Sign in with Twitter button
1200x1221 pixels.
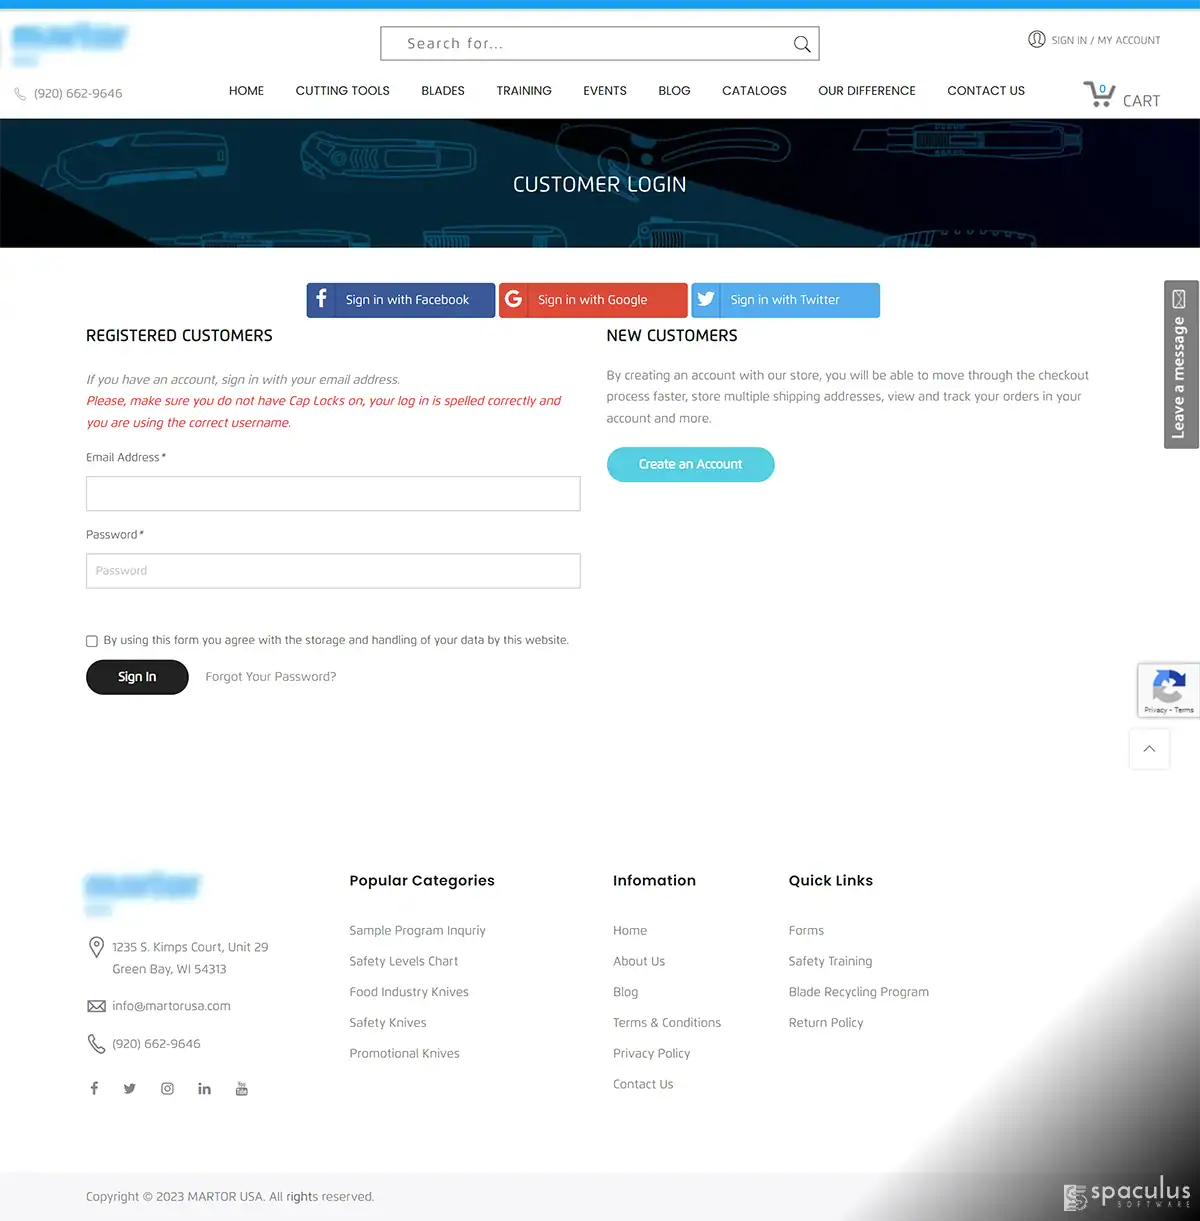click(x=785, y=300)
